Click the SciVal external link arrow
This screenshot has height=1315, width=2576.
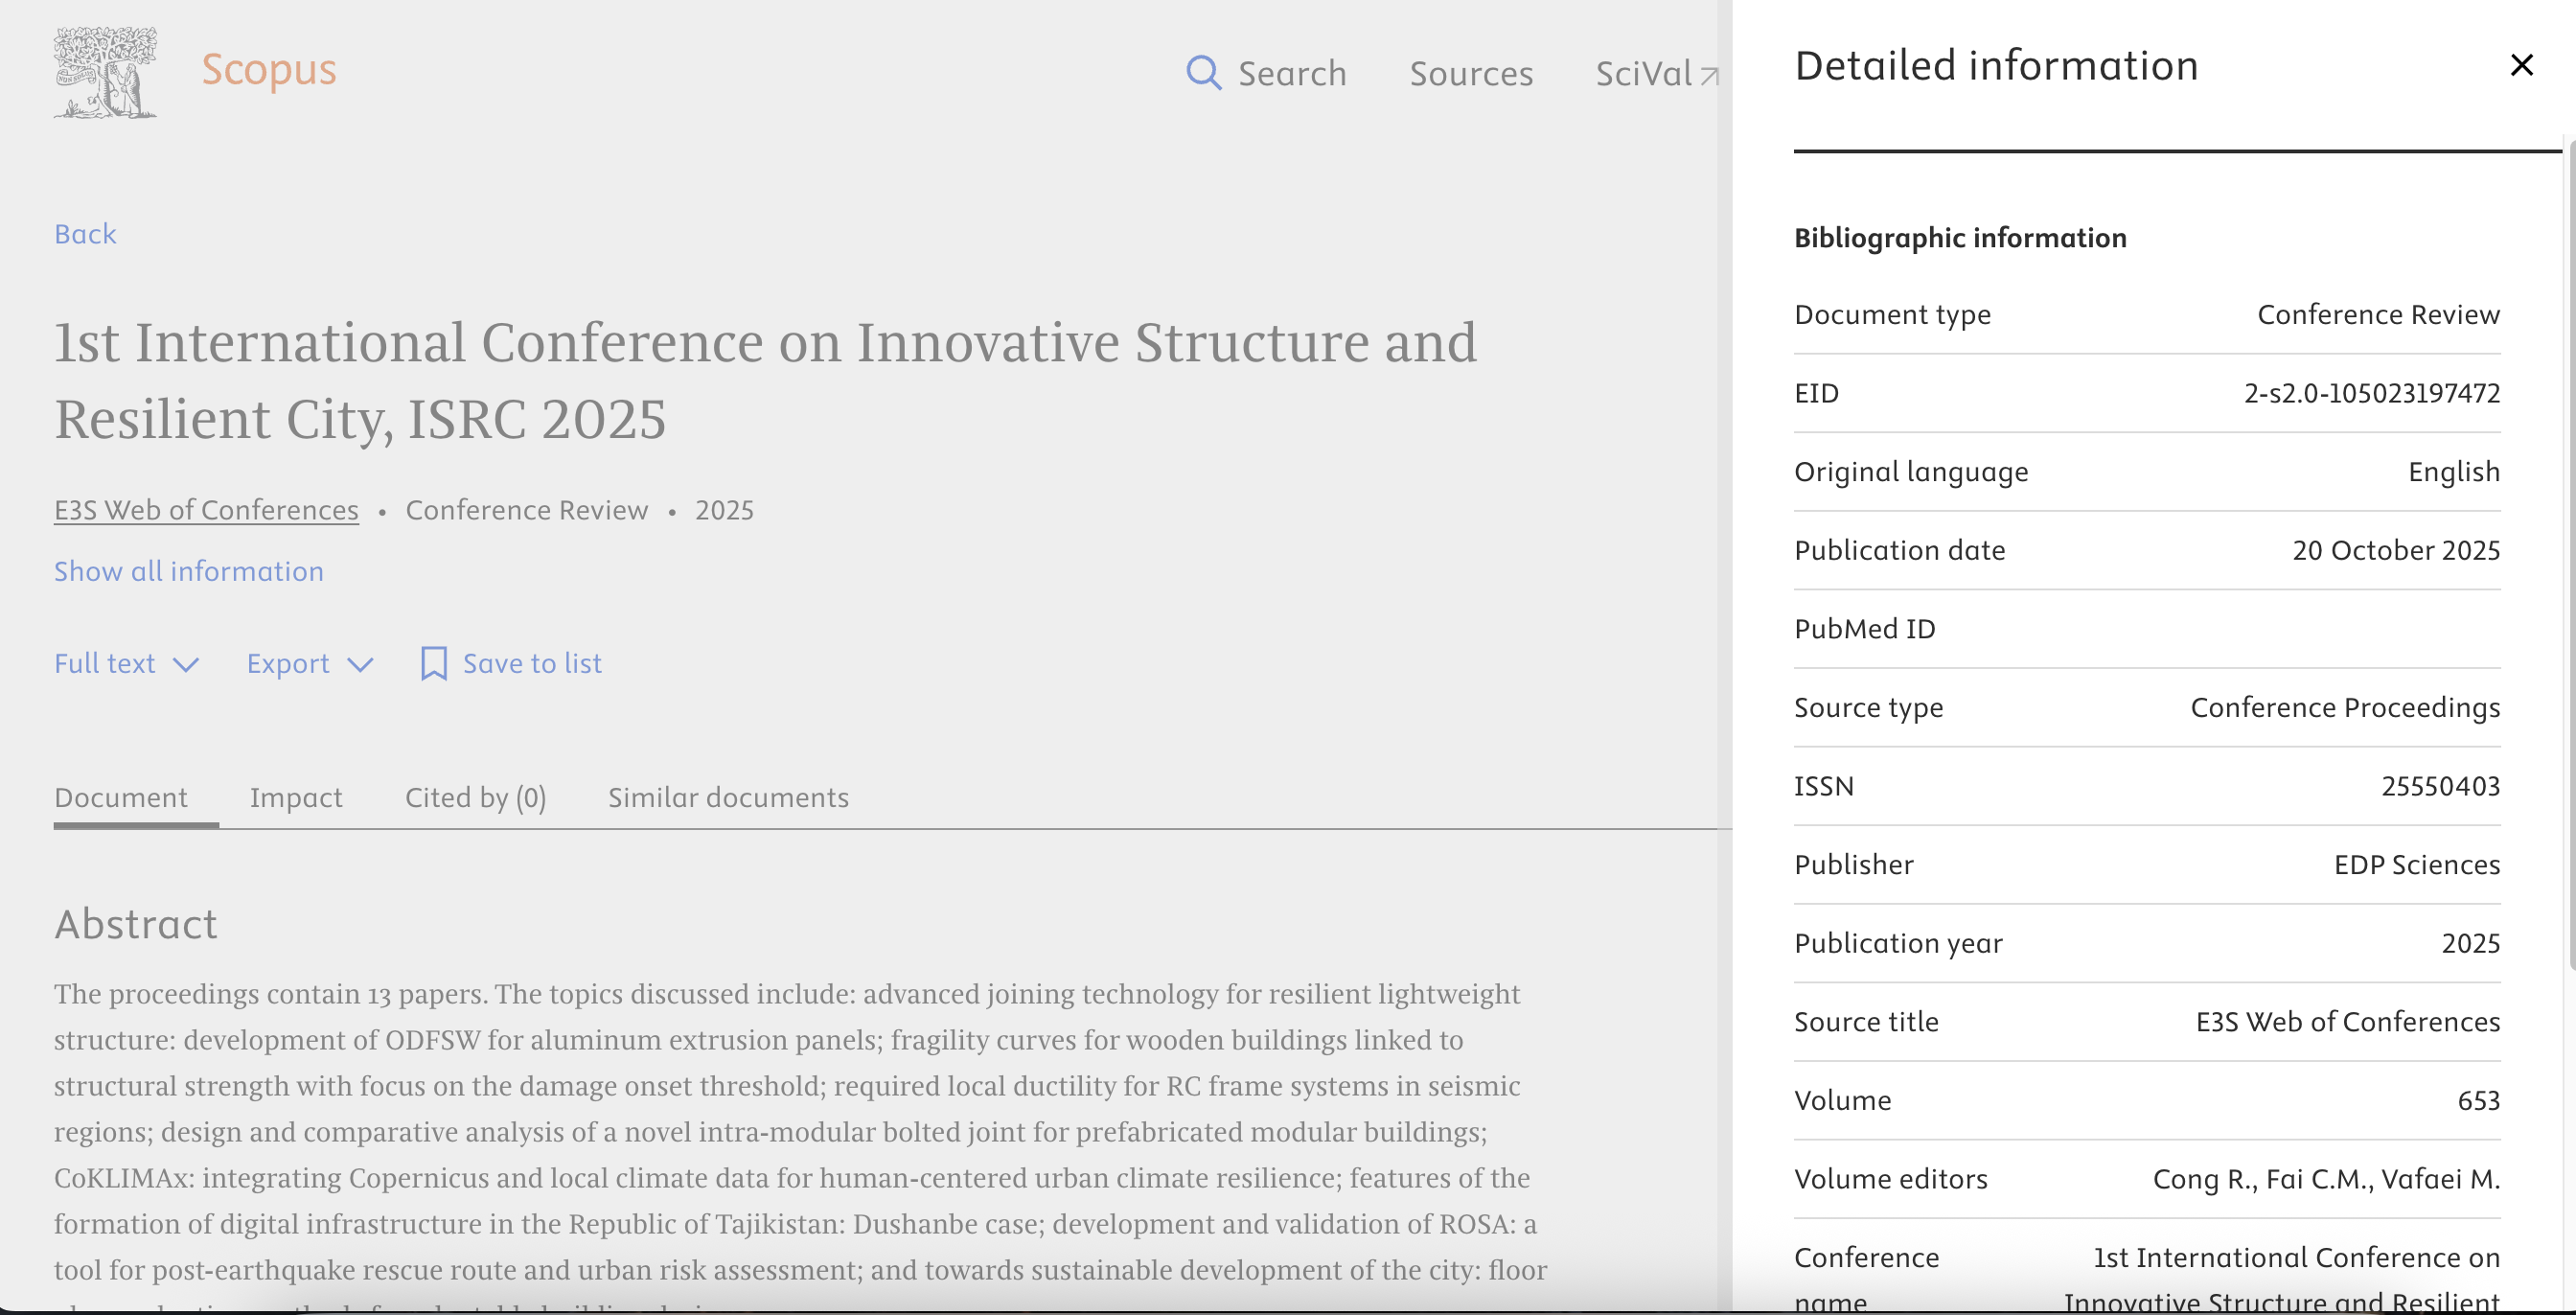(x=1709, y=75)
